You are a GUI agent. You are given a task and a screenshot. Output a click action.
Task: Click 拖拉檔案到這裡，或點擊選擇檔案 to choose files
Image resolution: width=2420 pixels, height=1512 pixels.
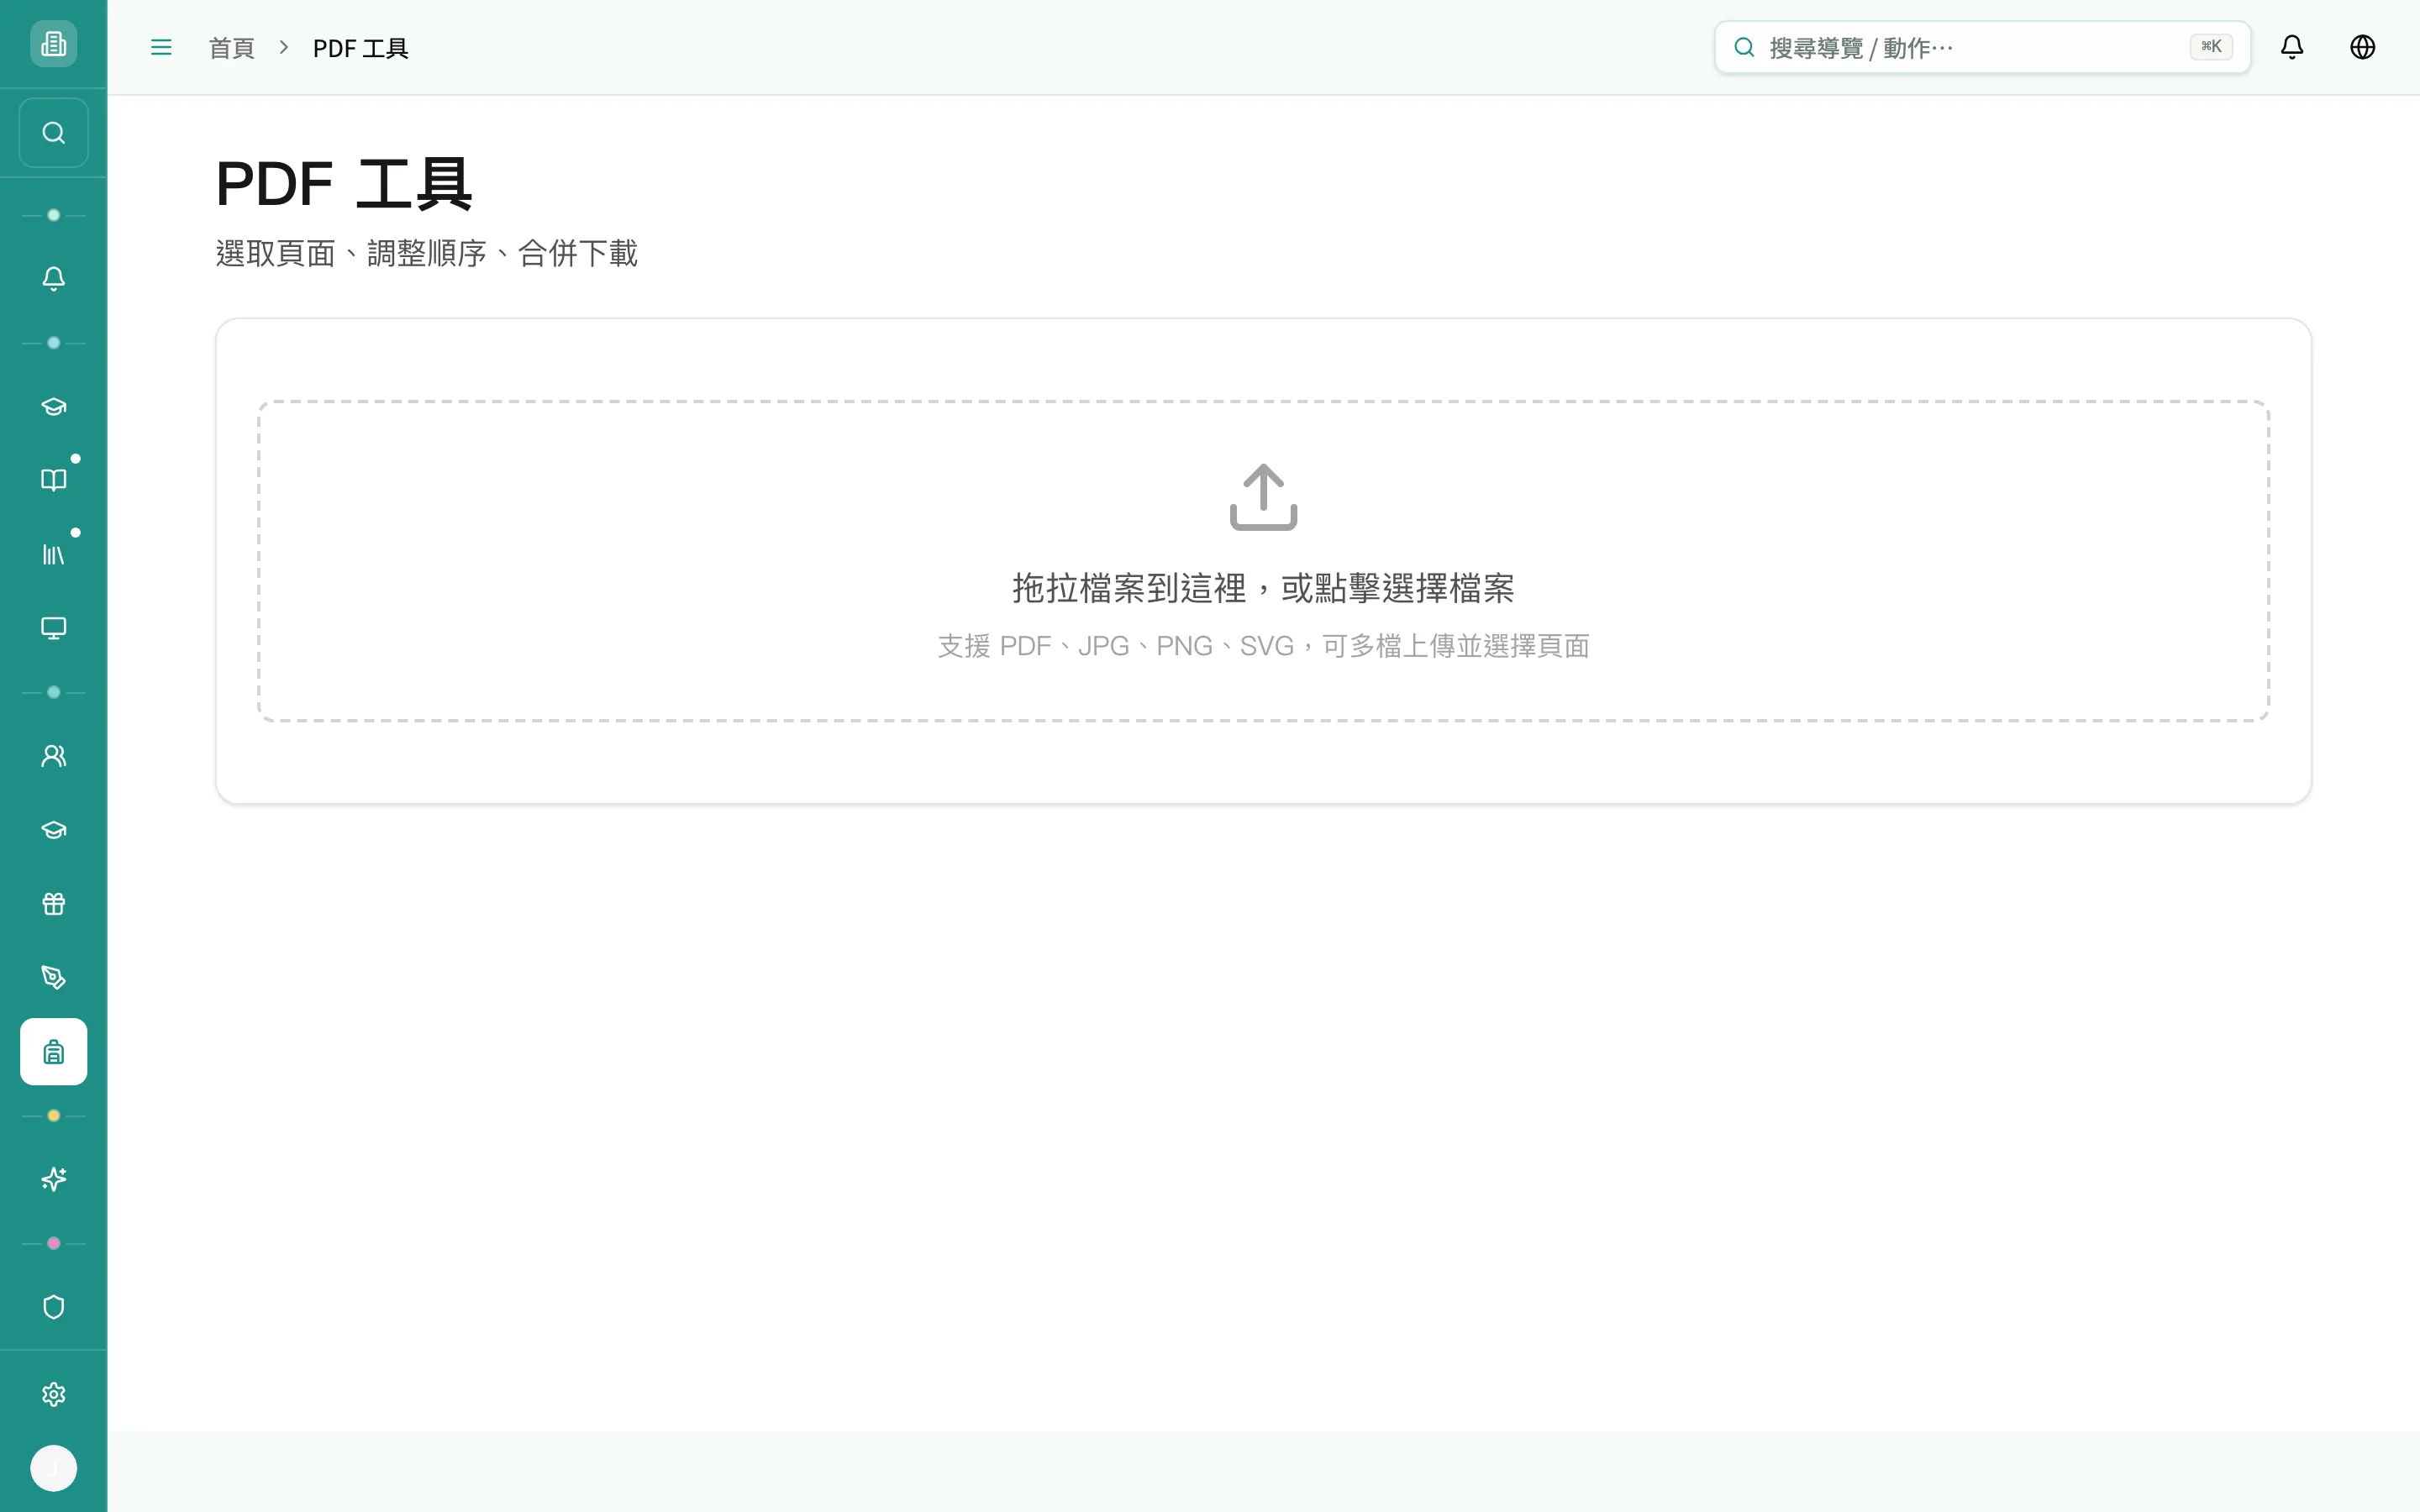[1263, 588]
